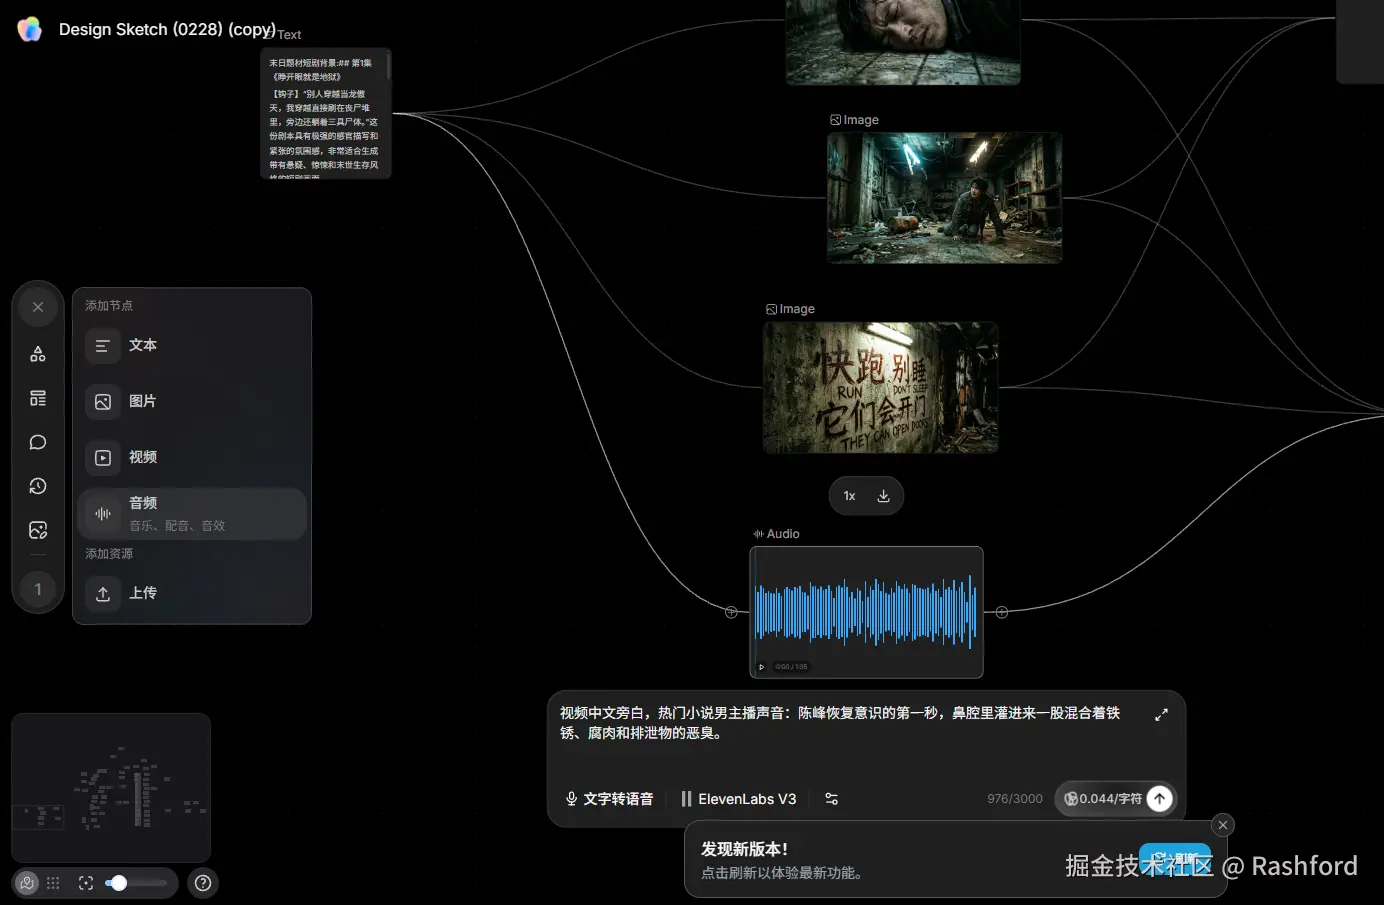
Task: Click the right connector plus of the Audio node
Action: pyautogui.click(x=1002, y=612)
